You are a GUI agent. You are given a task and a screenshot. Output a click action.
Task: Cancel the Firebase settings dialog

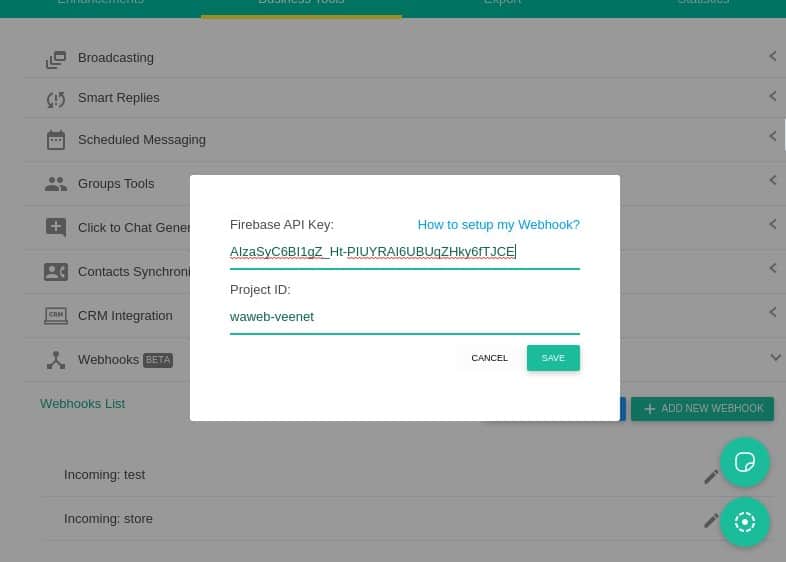pyautogui.click(x=489, y=358)
